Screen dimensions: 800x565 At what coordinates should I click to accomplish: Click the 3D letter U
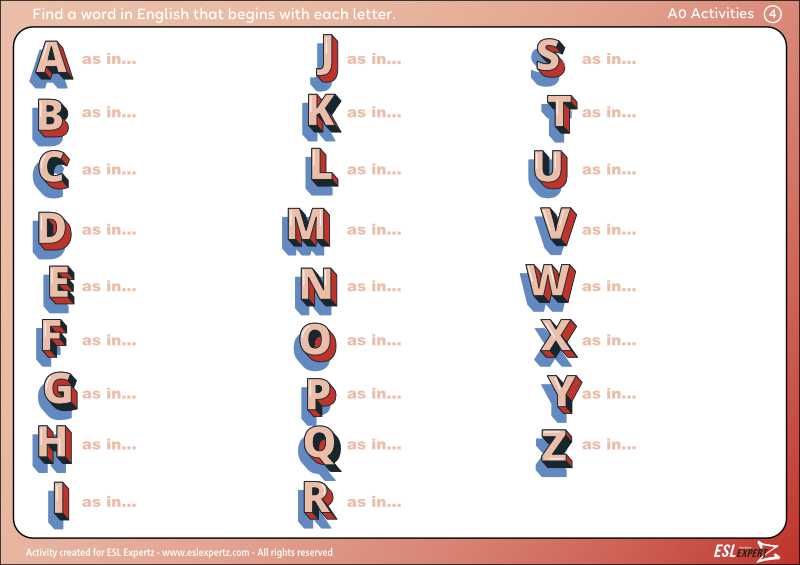click(547, 173)
